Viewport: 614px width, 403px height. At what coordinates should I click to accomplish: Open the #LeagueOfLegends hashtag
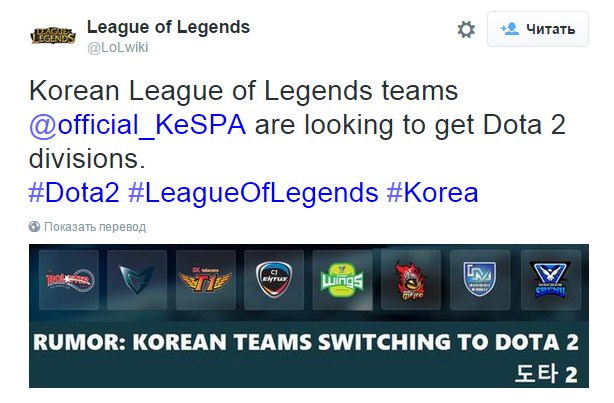point(253,194)
